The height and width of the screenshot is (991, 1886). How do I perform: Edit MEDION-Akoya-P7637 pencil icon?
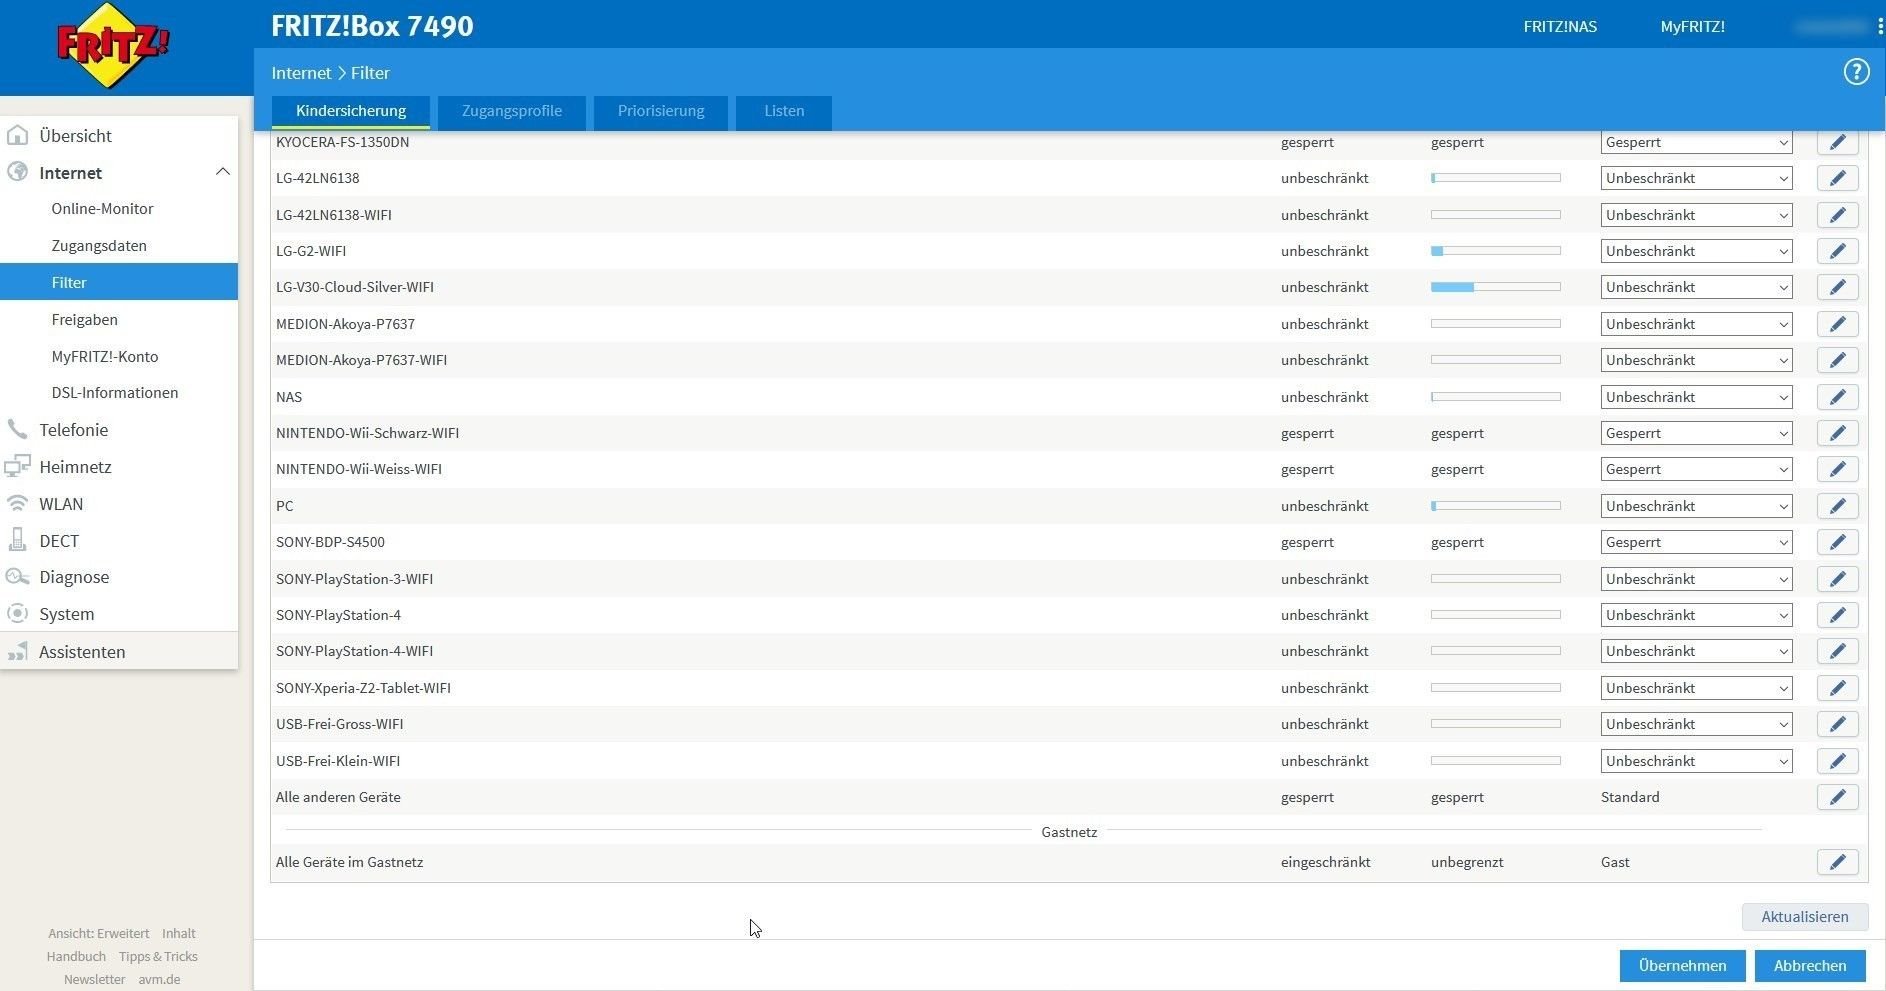[1837, 324]
